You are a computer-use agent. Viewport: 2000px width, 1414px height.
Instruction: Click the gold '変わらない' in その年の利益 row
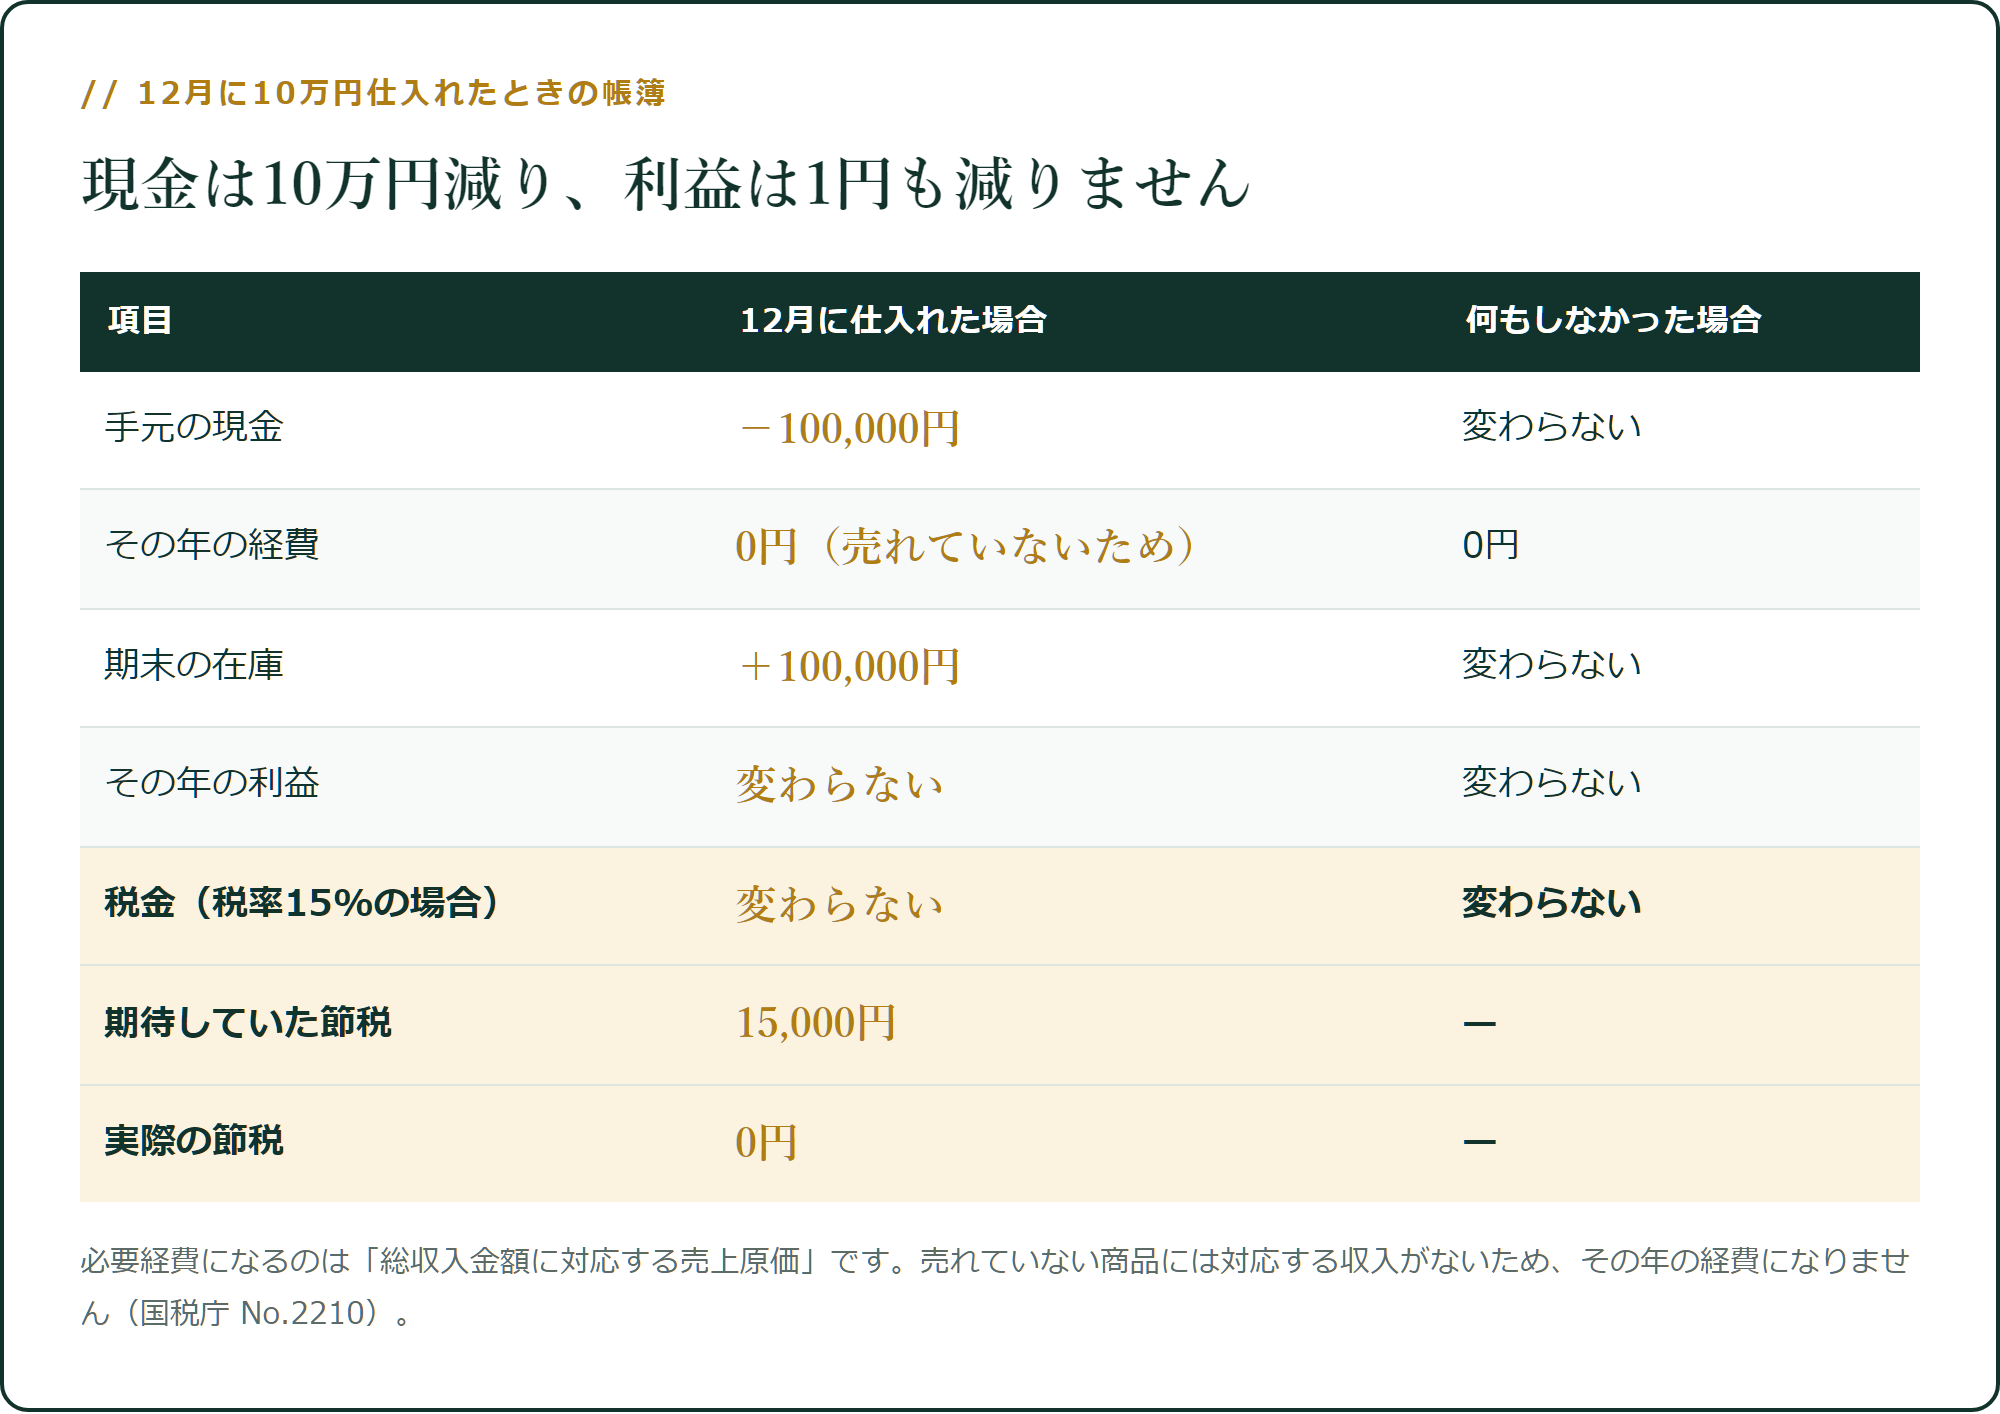tap(840, 785)
